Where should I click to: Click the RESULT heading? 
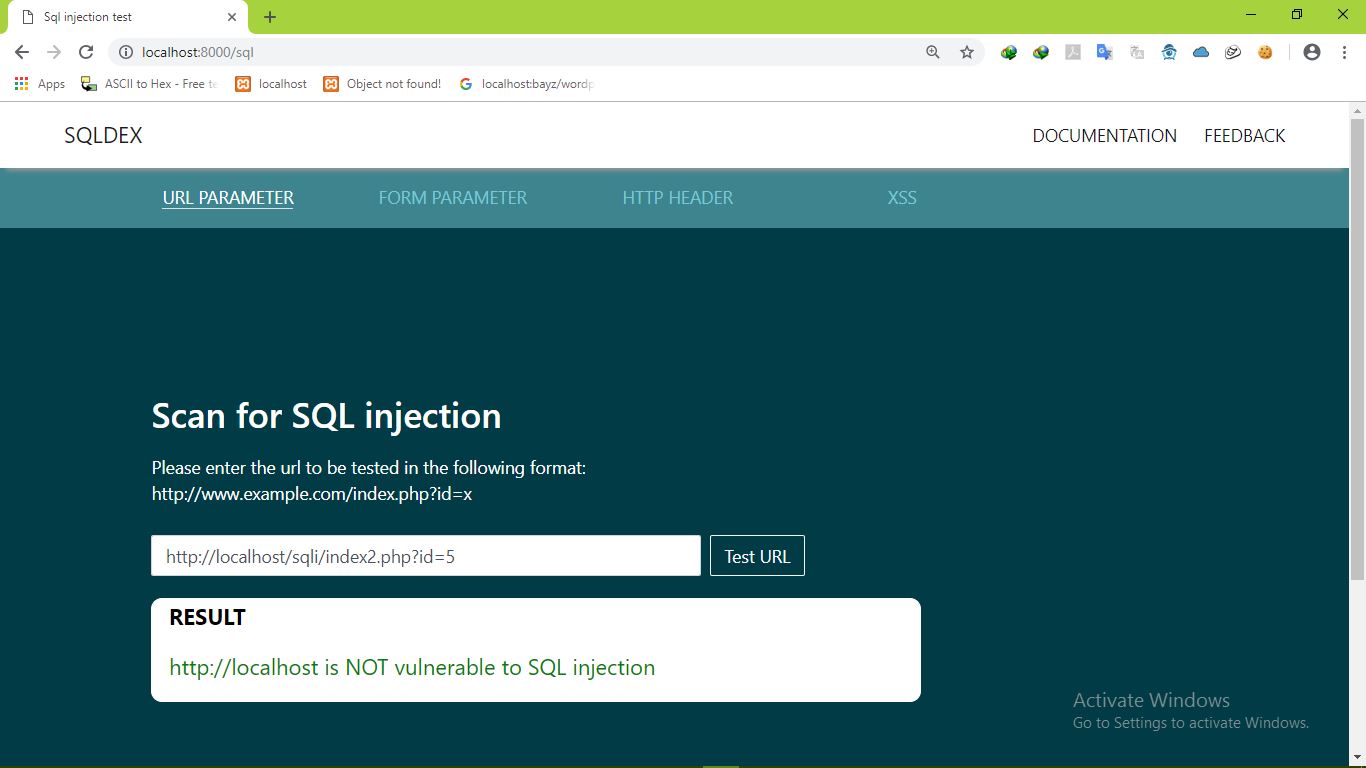pyautogui.click(x=207, y=617)
